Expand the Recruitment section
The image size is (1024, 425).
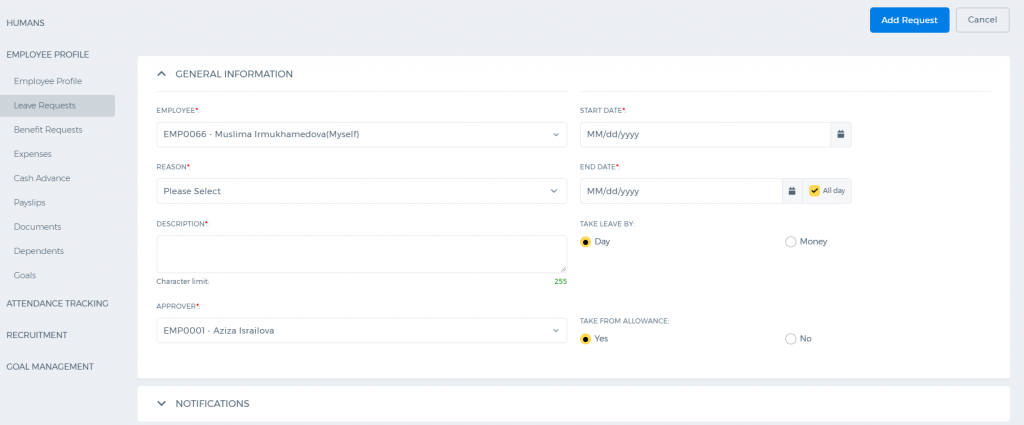[x=37, y=335]
